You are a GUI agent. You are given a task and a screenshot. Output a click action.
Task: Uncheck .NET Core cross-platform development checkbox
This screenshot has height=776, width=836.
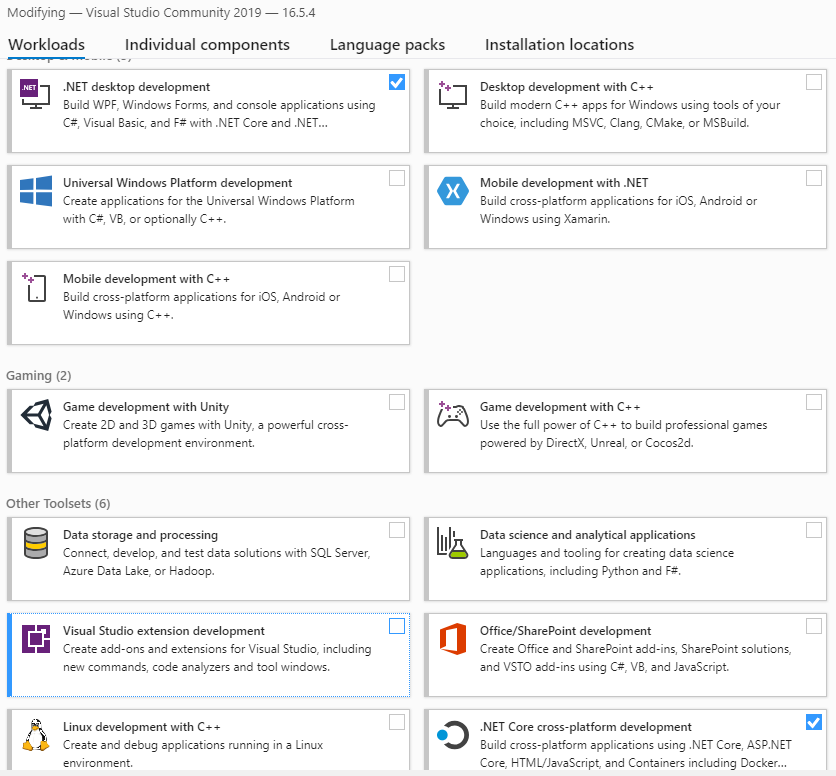tap(814, 722)
